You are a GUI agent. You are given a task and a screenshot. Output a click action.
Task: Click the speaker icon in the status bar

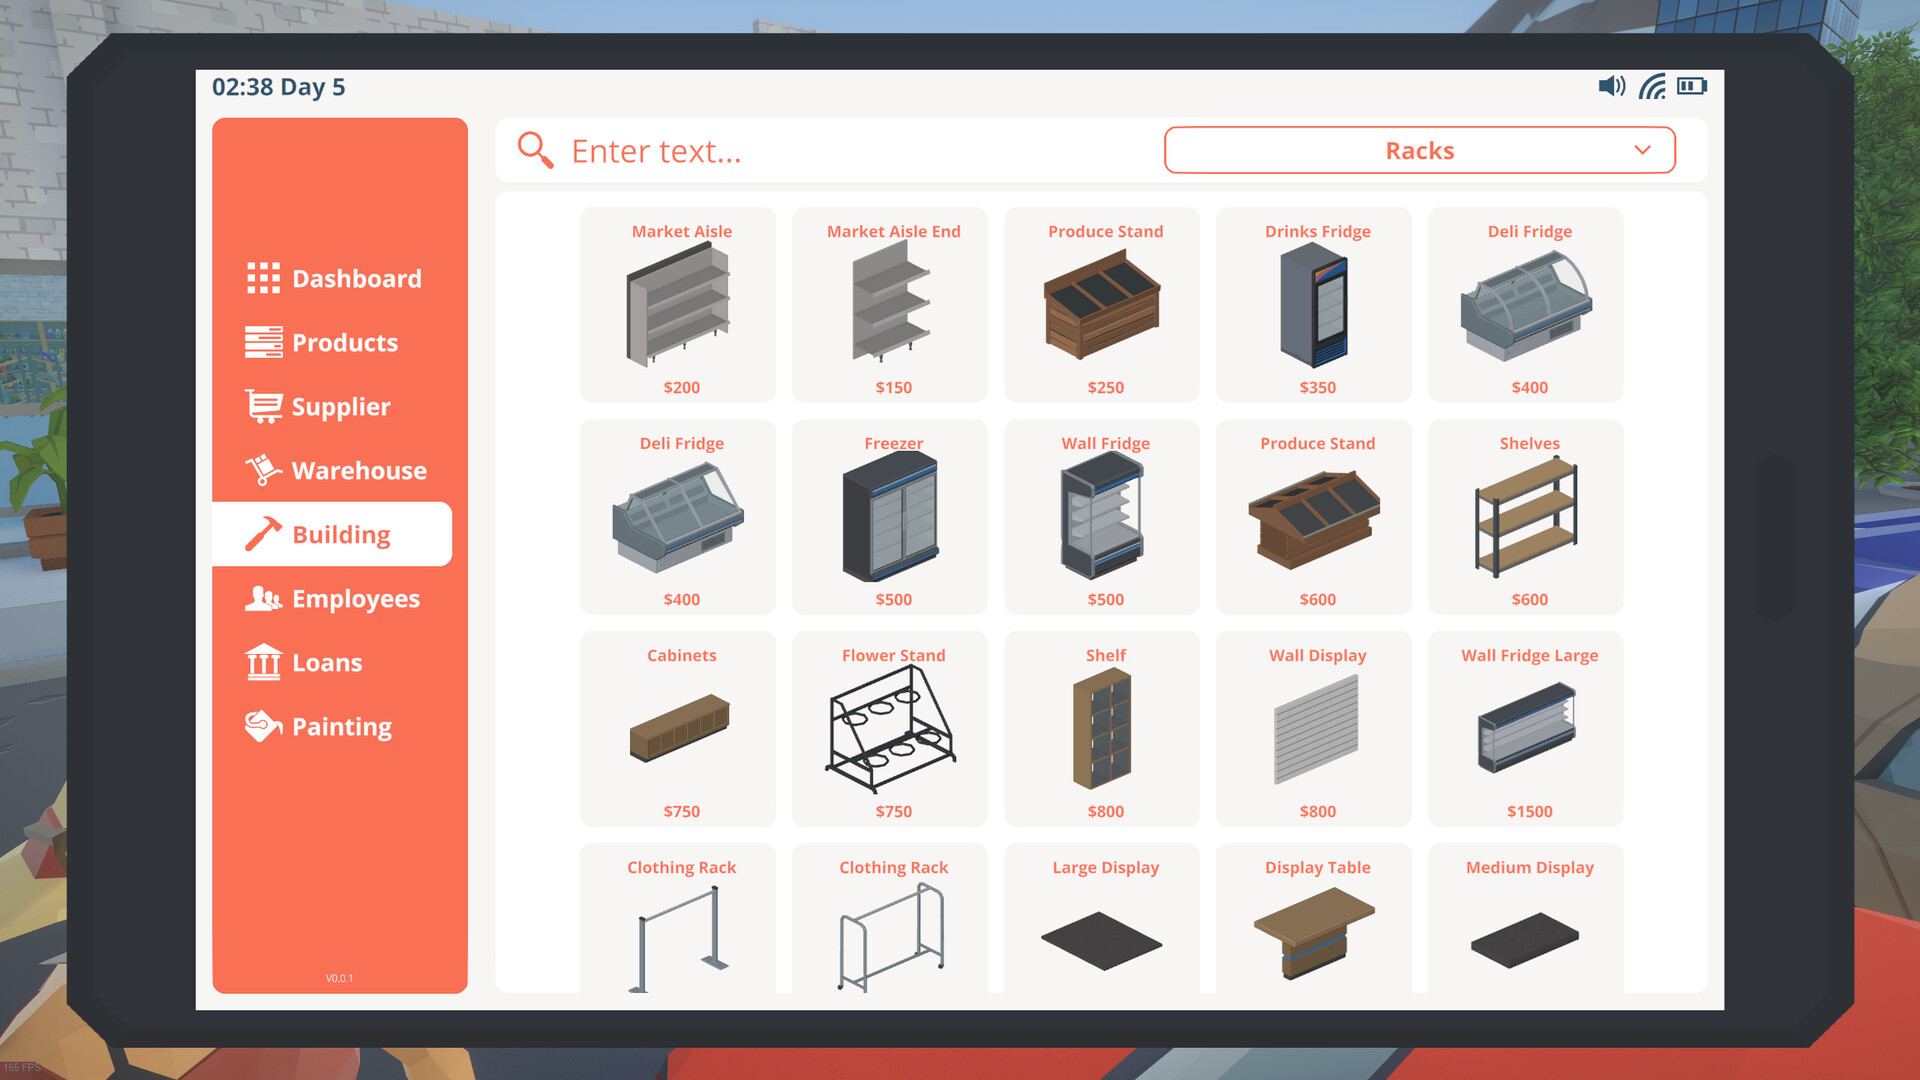pos(1610,86)
